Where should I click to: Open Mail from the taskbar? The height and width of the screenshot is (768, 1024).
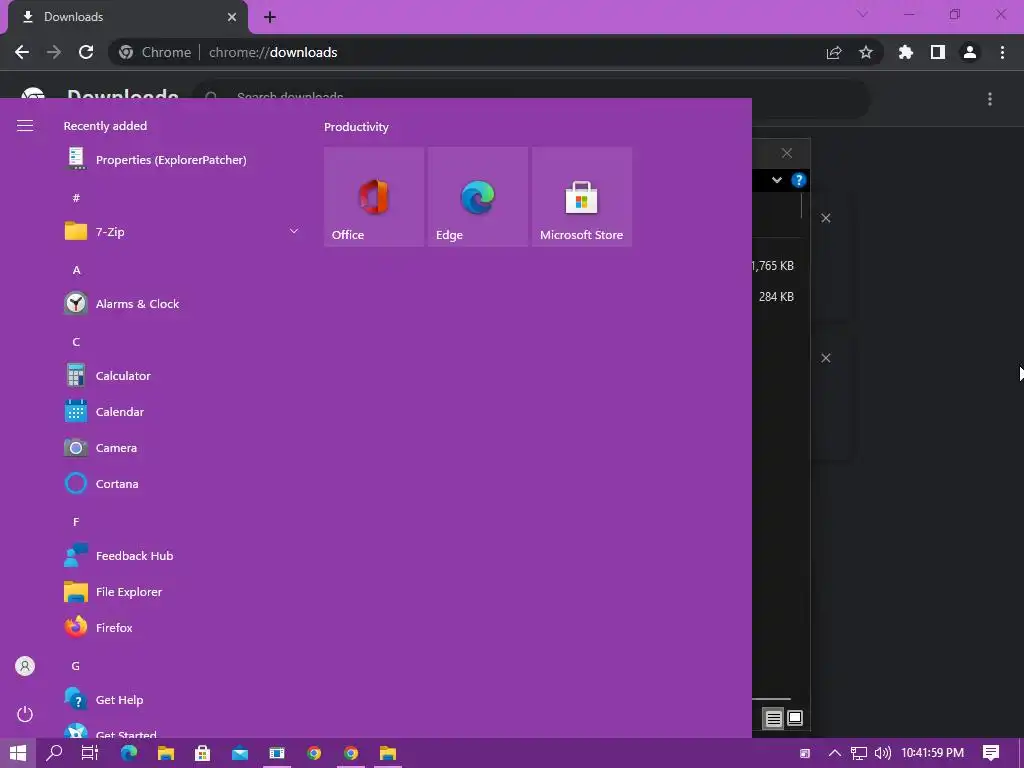click(240, 753)
